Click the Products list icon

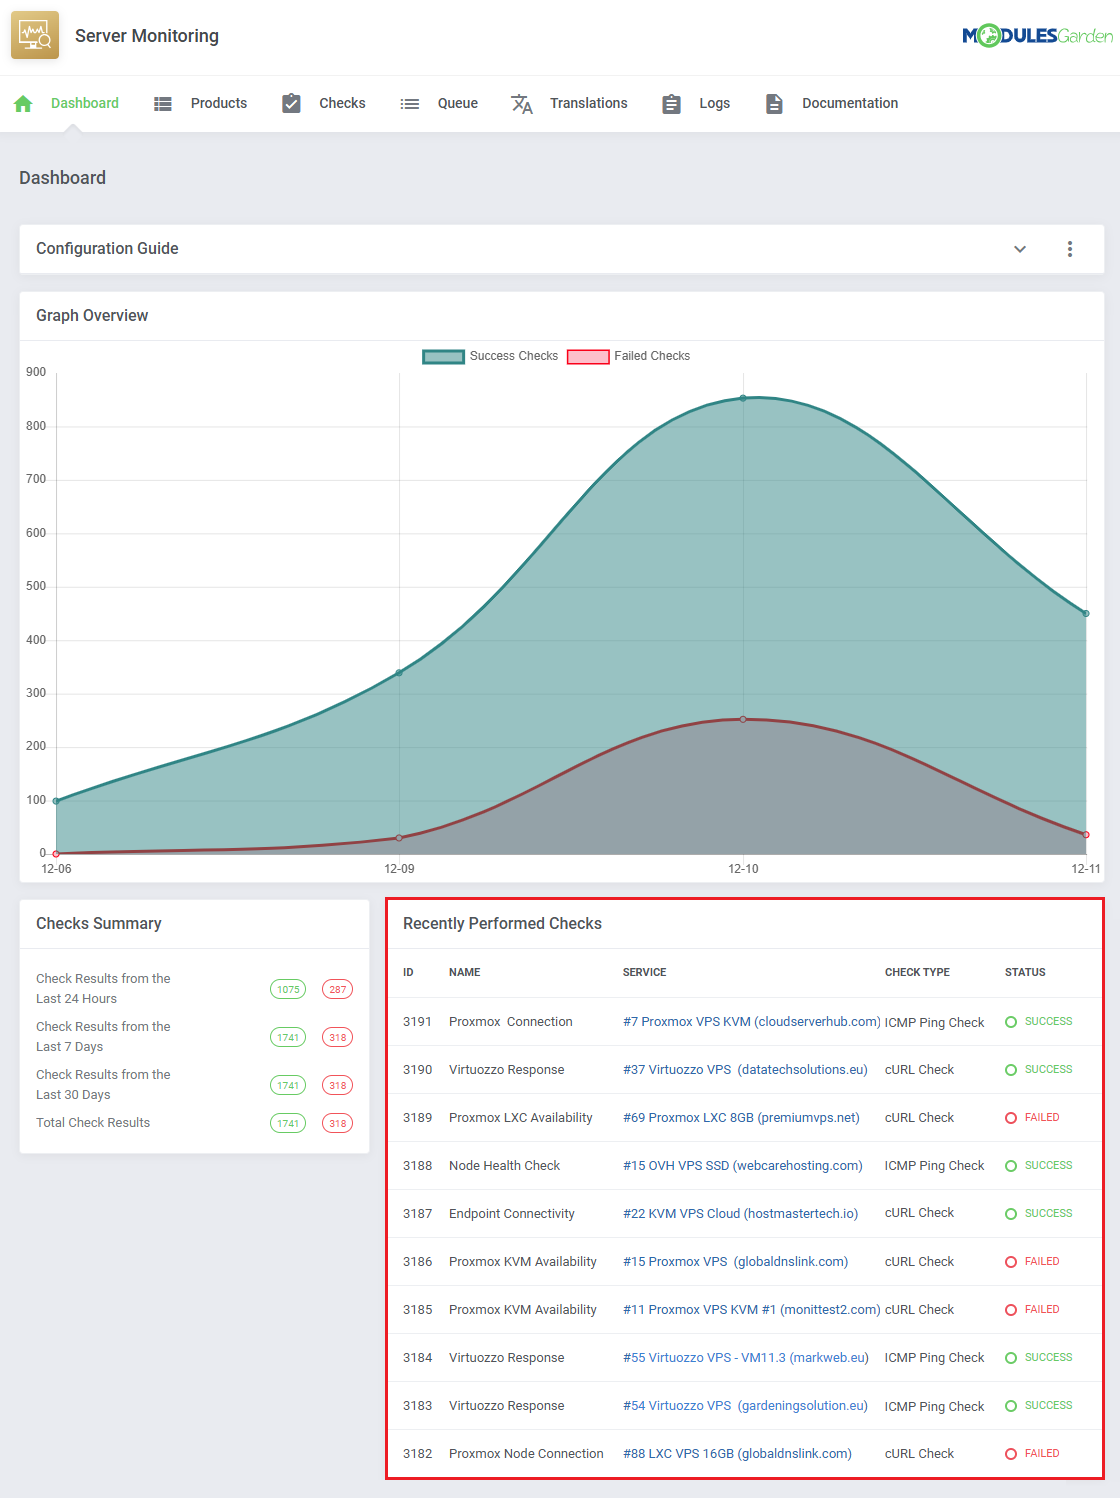[163, 103]
